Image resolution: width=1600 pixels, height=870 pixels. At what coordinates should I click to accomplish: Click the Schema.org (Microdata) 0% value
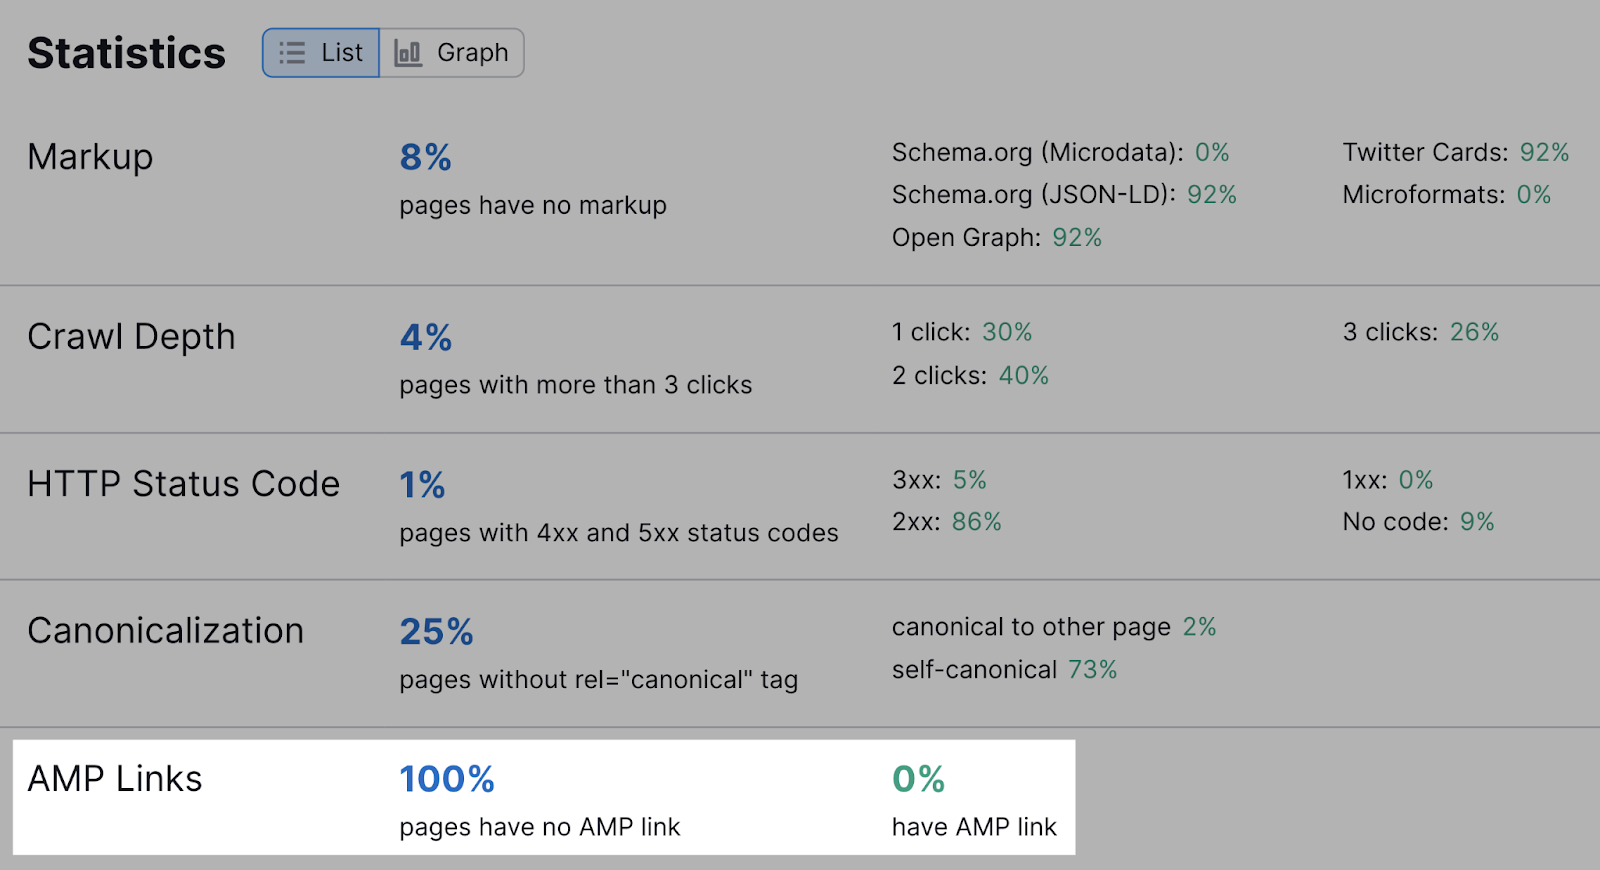pyautogui.click(x=1212, y=152)
